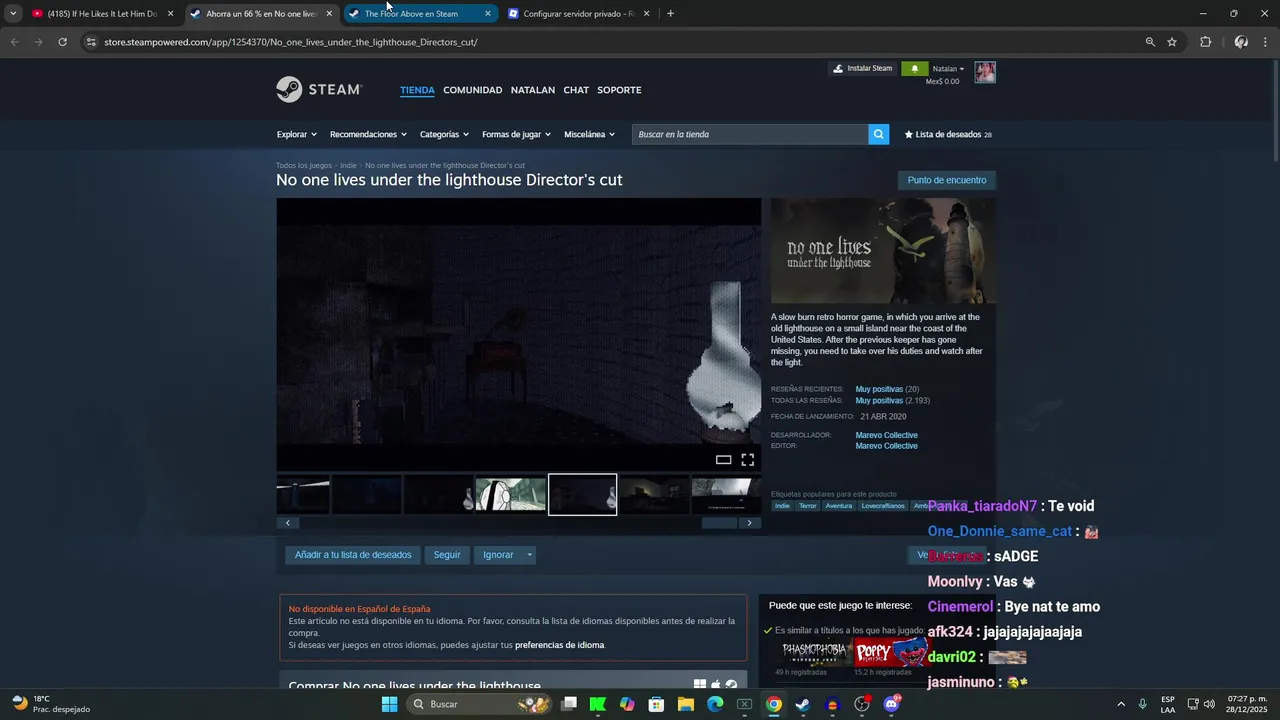Expand the Categorías menu
Screen dimensions: 1280x720
pos(444,134)
